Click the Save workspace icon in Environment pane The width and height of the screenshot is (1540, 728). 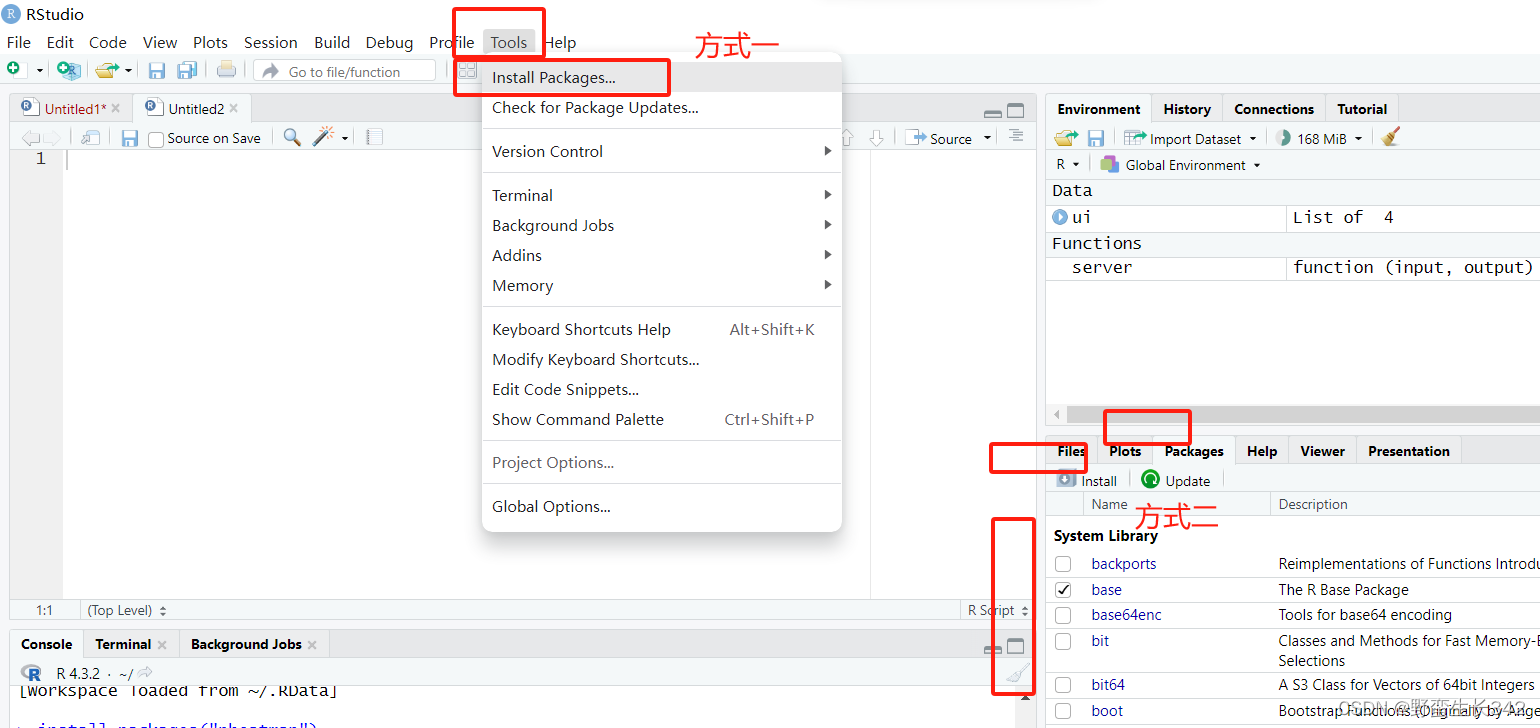point(1096,138)
